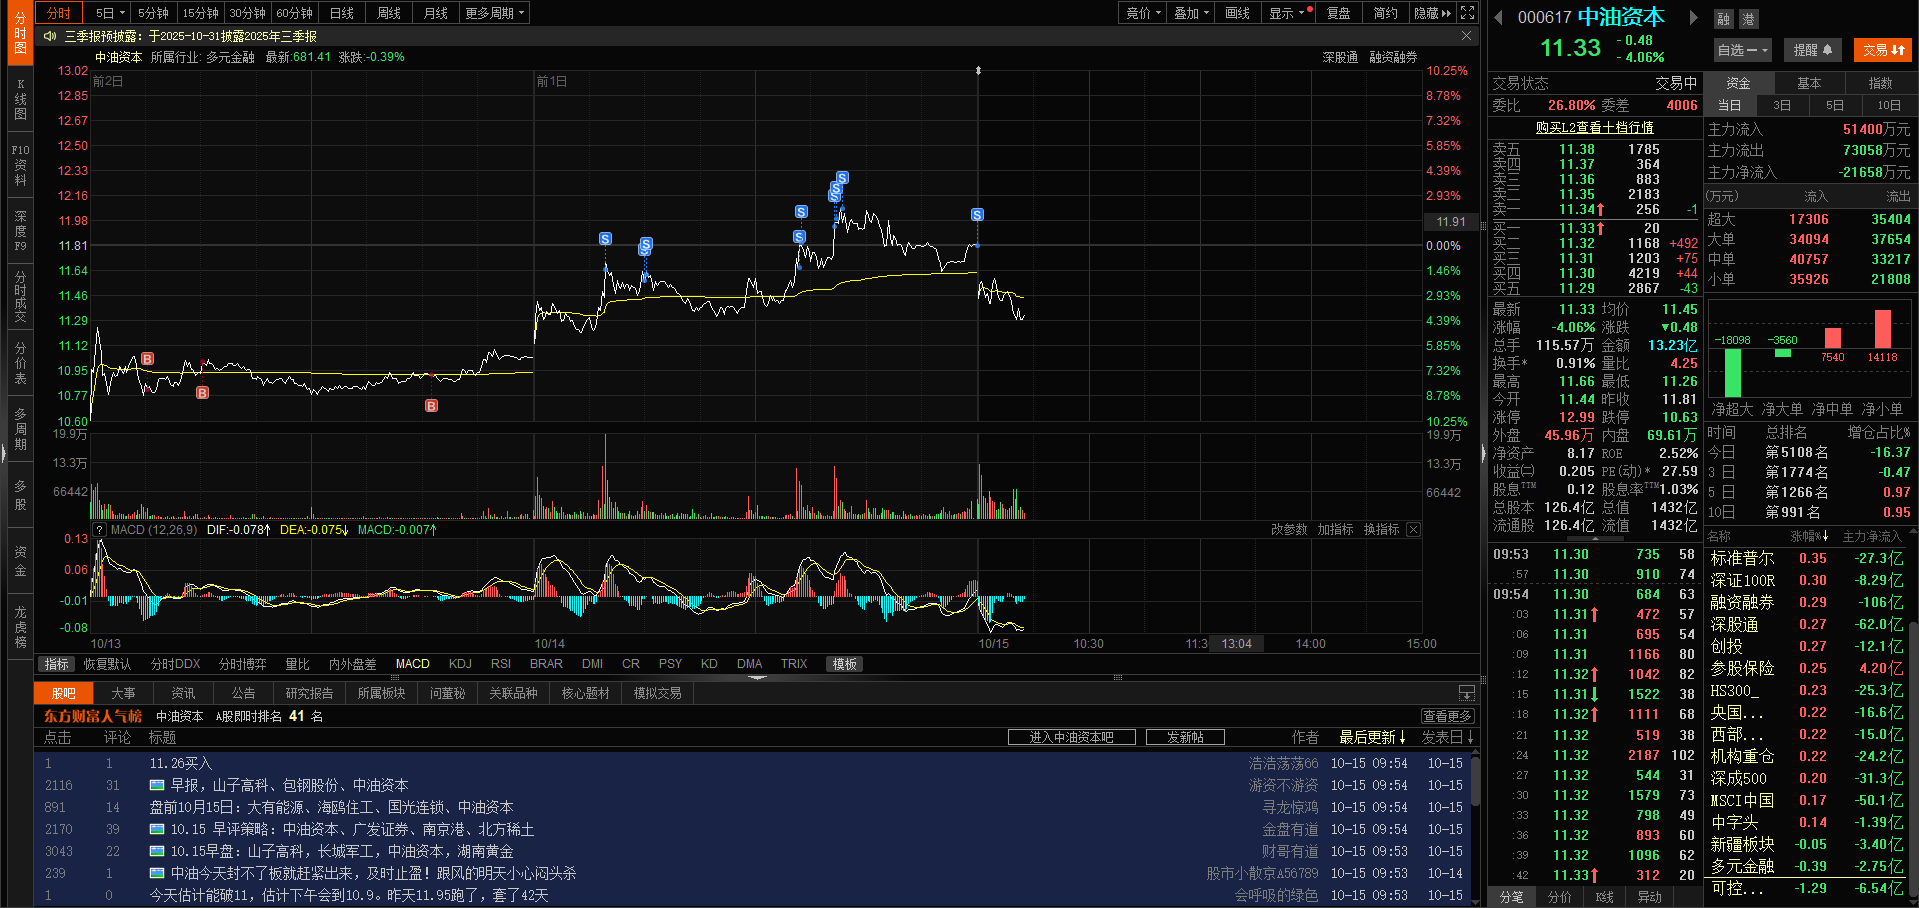Switch indicator to KDJ
The width and height of the screenshot is (1919, 908).
click(460, 664)
